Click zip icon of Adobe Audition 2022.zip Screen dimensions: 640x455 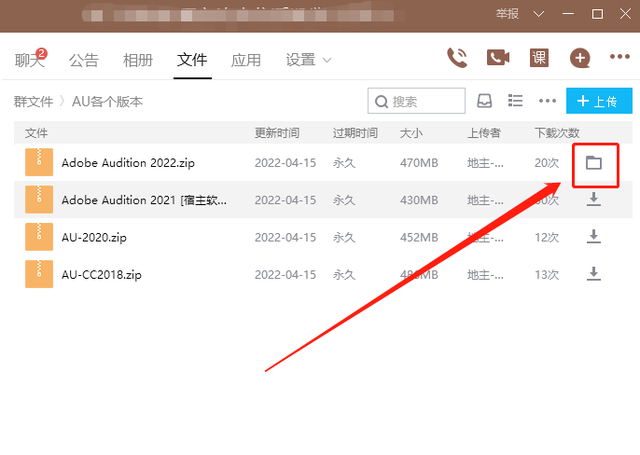39,162
